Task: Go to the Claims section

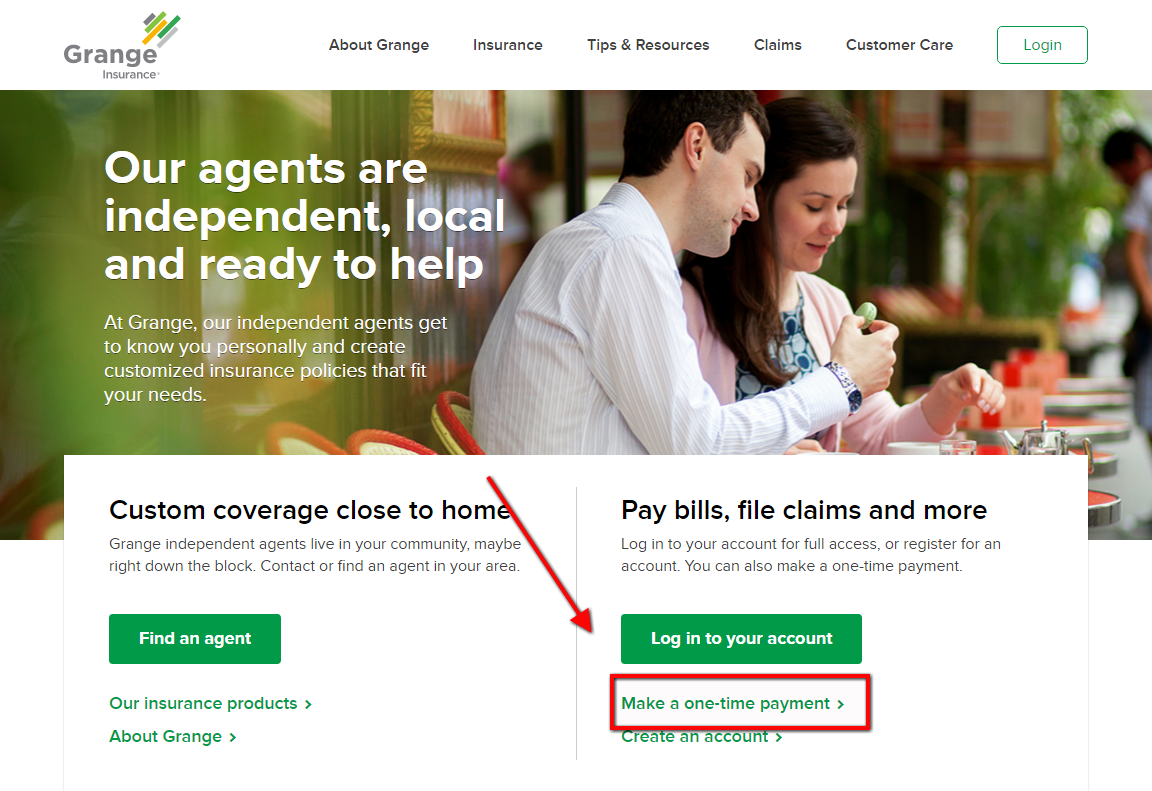Action: point(777,45)
